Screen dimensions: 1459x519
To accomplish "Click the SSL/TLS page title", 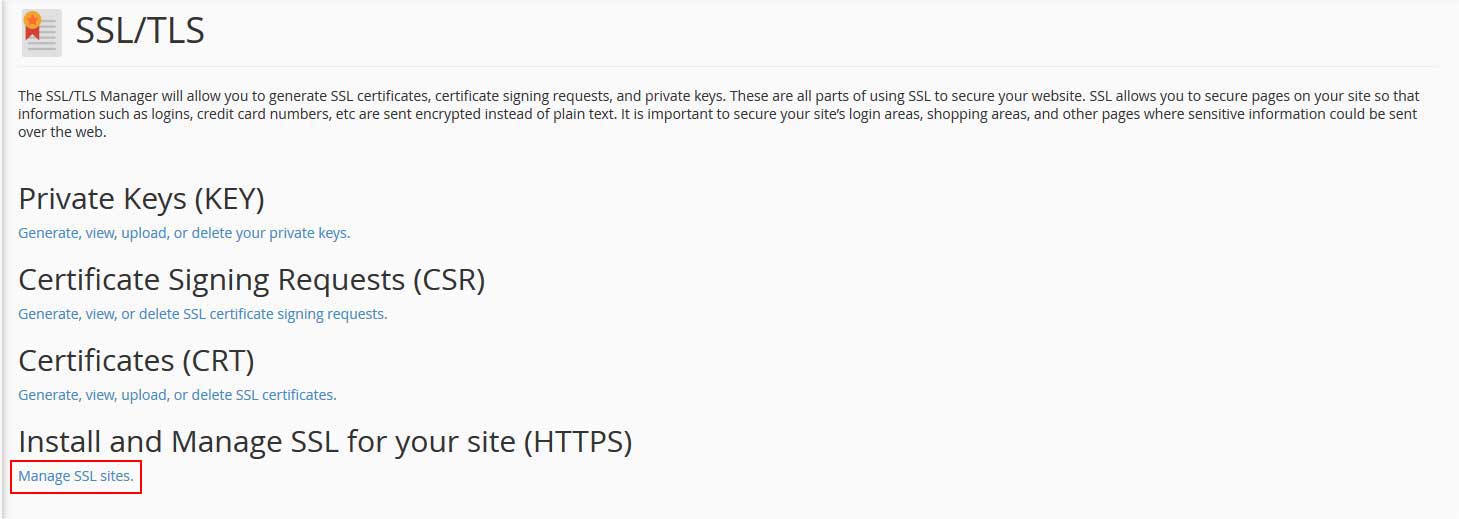I will click(x=140, y=32).
